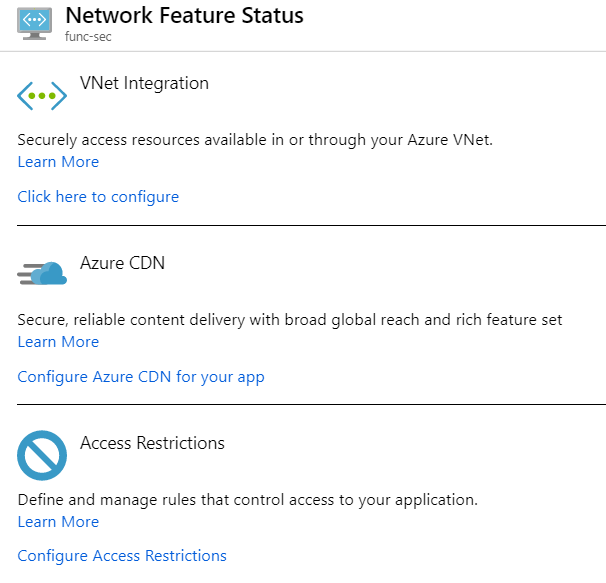Click the VNet Integration heading

coord(144,83)
